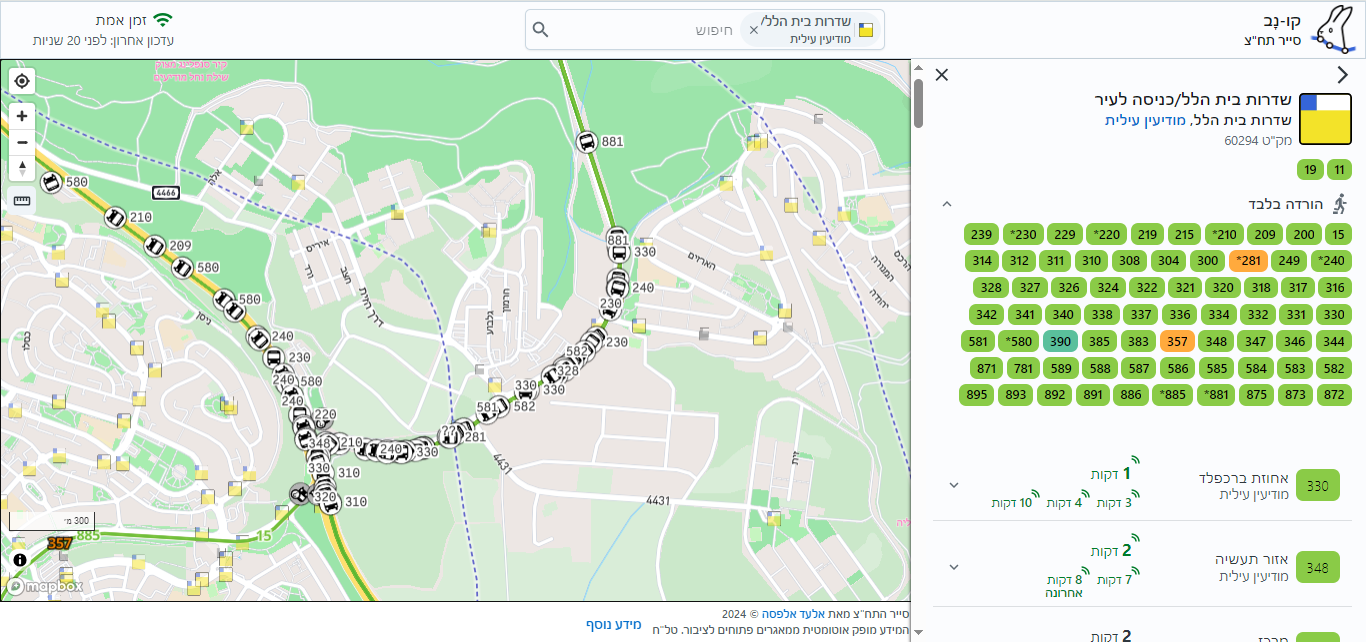Select the orange 281* route chip

point(1249,261)
